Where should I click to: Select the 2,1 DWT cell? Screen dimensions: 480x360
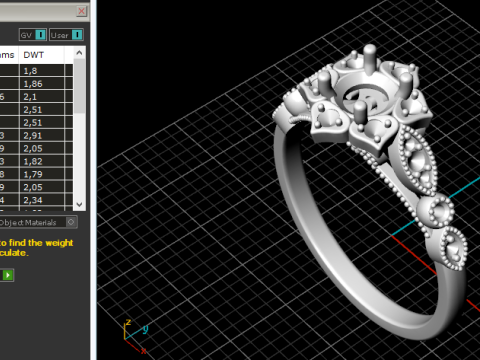tap(42, 97)
